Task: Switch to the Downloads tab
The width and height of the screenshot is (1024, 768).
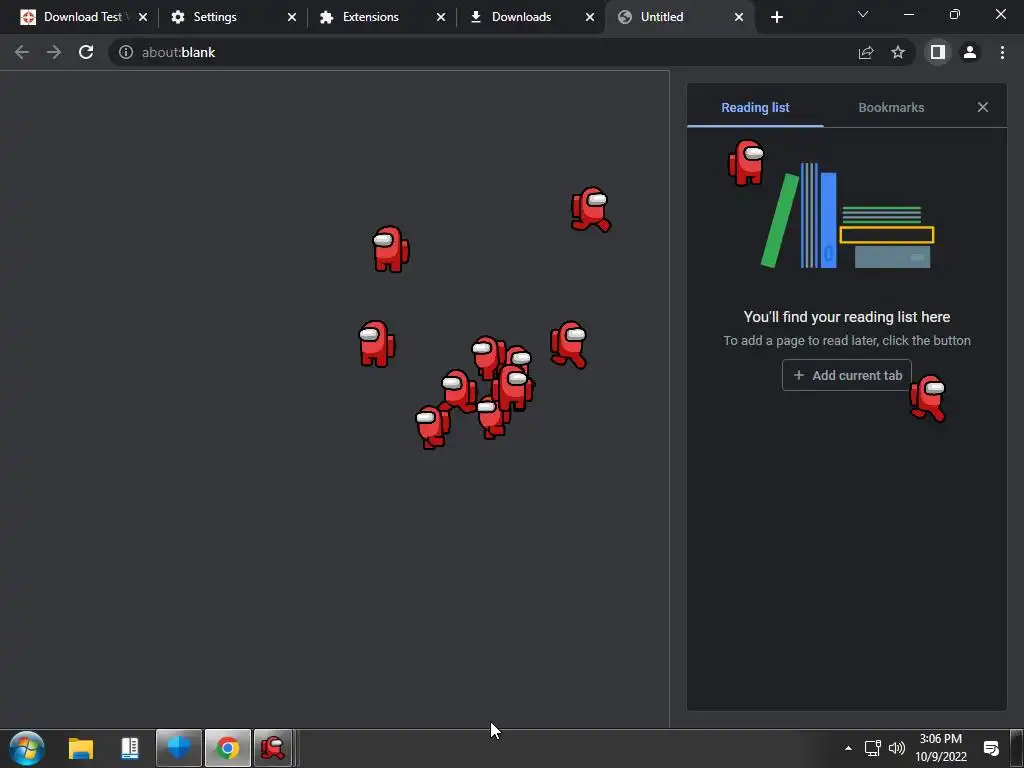Action: click(531, 17)
